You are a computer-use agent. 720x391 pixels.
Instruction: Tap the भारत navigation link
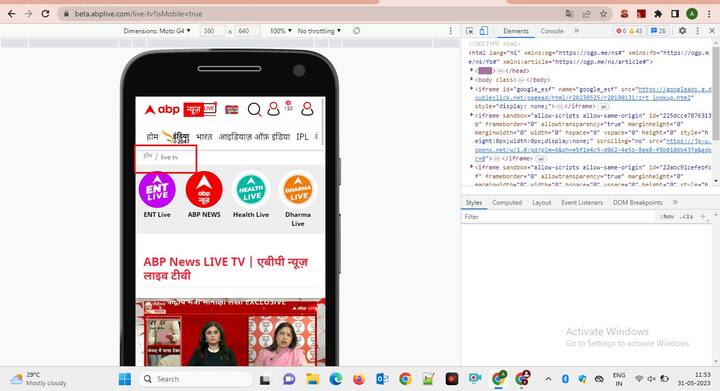click(204, 136)
